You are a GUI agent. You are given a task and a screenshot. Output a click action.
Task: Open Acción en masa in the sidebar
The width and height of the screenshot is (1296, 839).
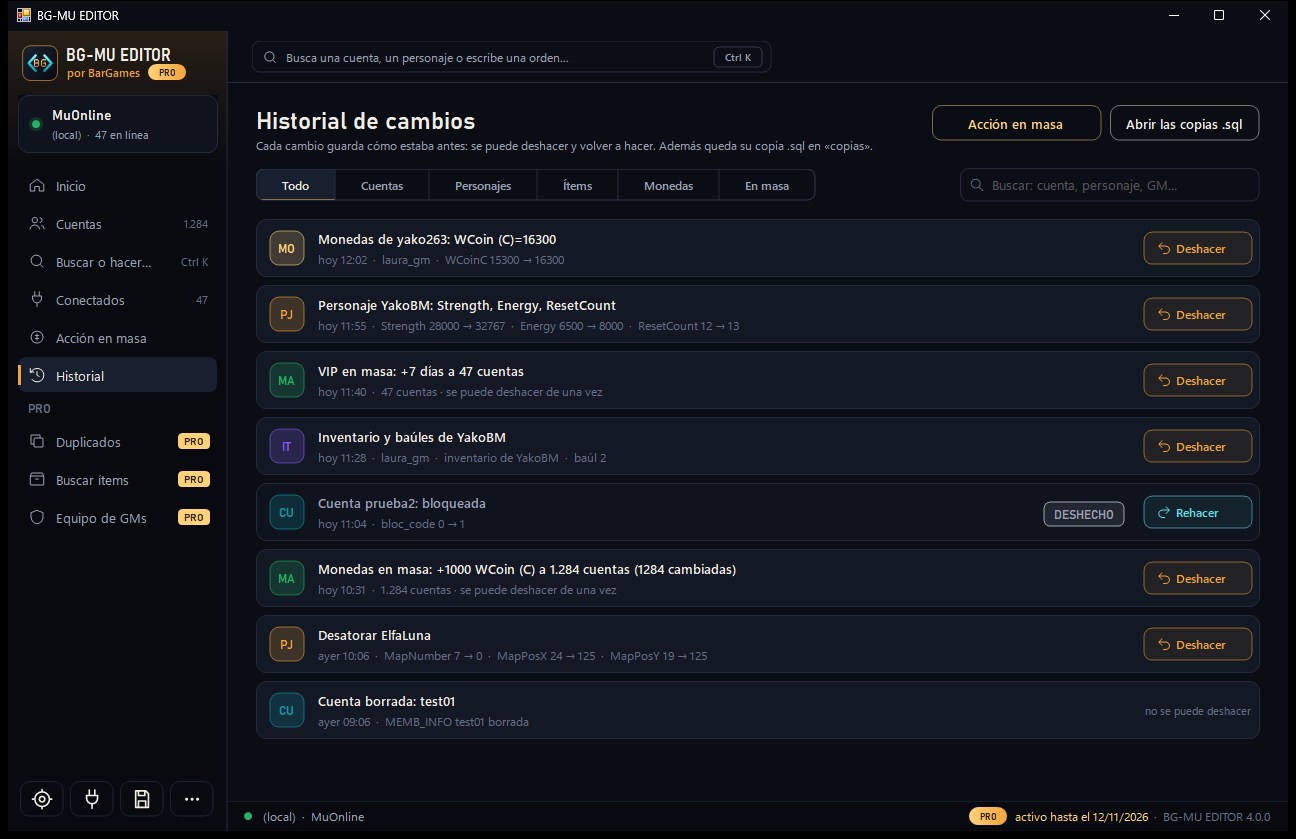pyautogui.click(x=118, y=338)
